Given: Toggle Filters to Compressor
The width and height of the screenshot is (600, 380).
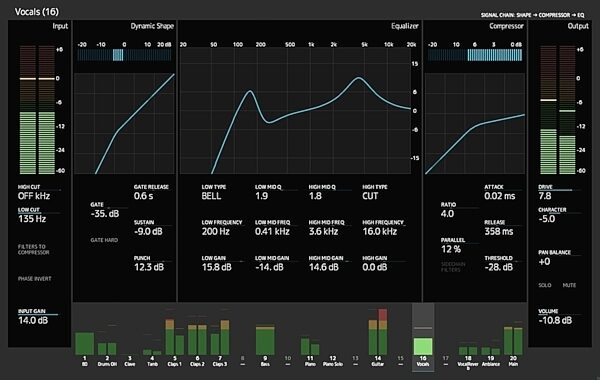Looking at the screenshot, I should click(33, 250).
